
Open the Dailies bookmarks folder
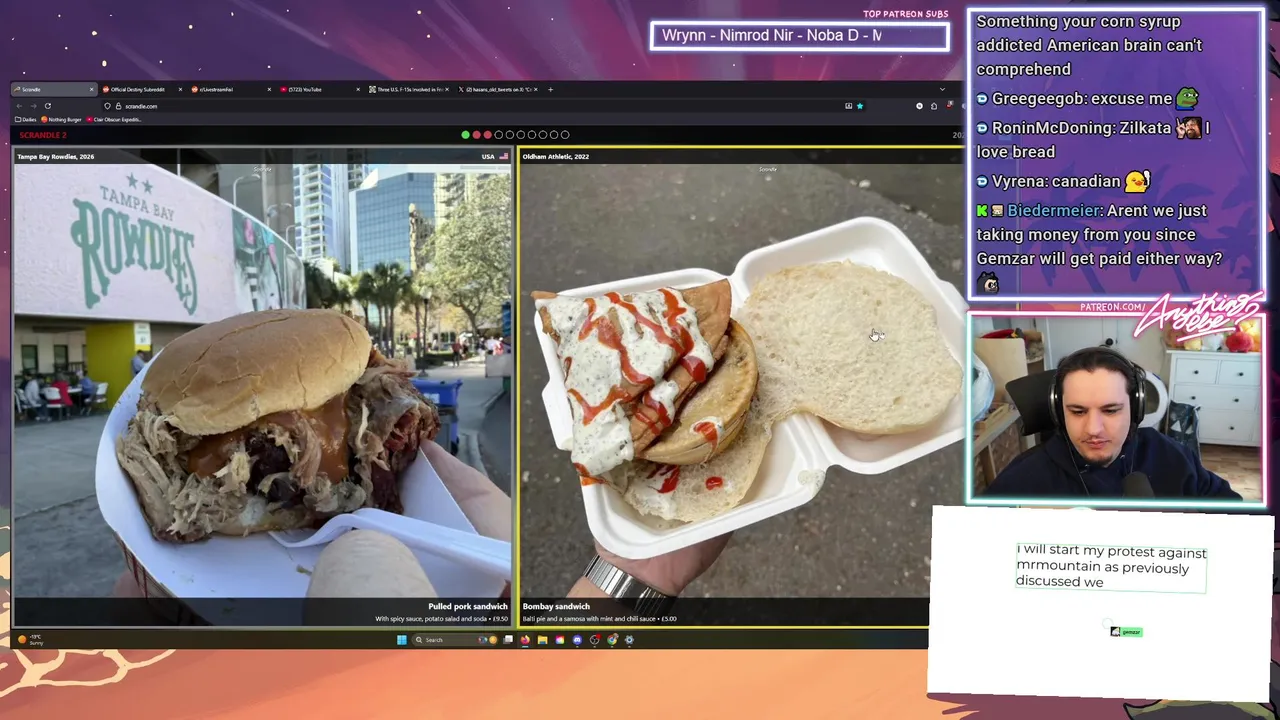25,119
